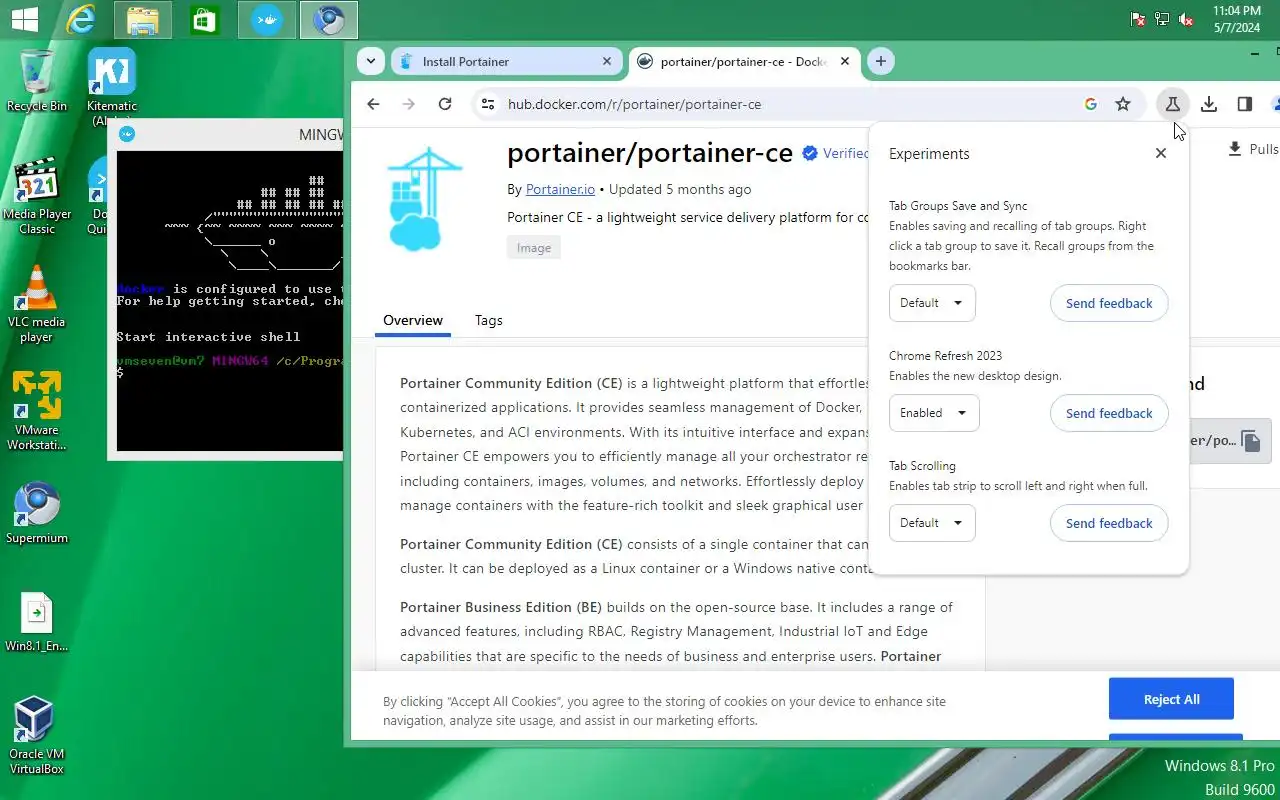Open VMware Workstation desktop shortcut
This screenshot has height=800, width=1280.
[37, 412]
